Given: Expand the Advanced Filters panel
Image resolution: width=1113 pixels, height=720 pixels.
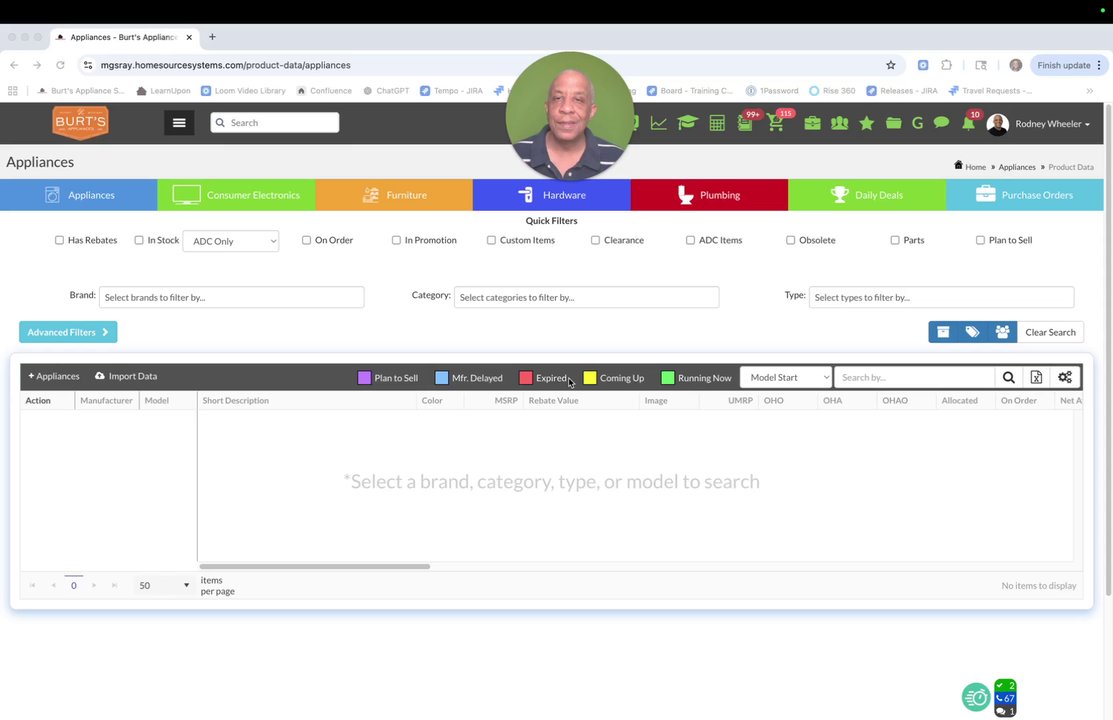Looking at the screenshot, I should 68,332.
